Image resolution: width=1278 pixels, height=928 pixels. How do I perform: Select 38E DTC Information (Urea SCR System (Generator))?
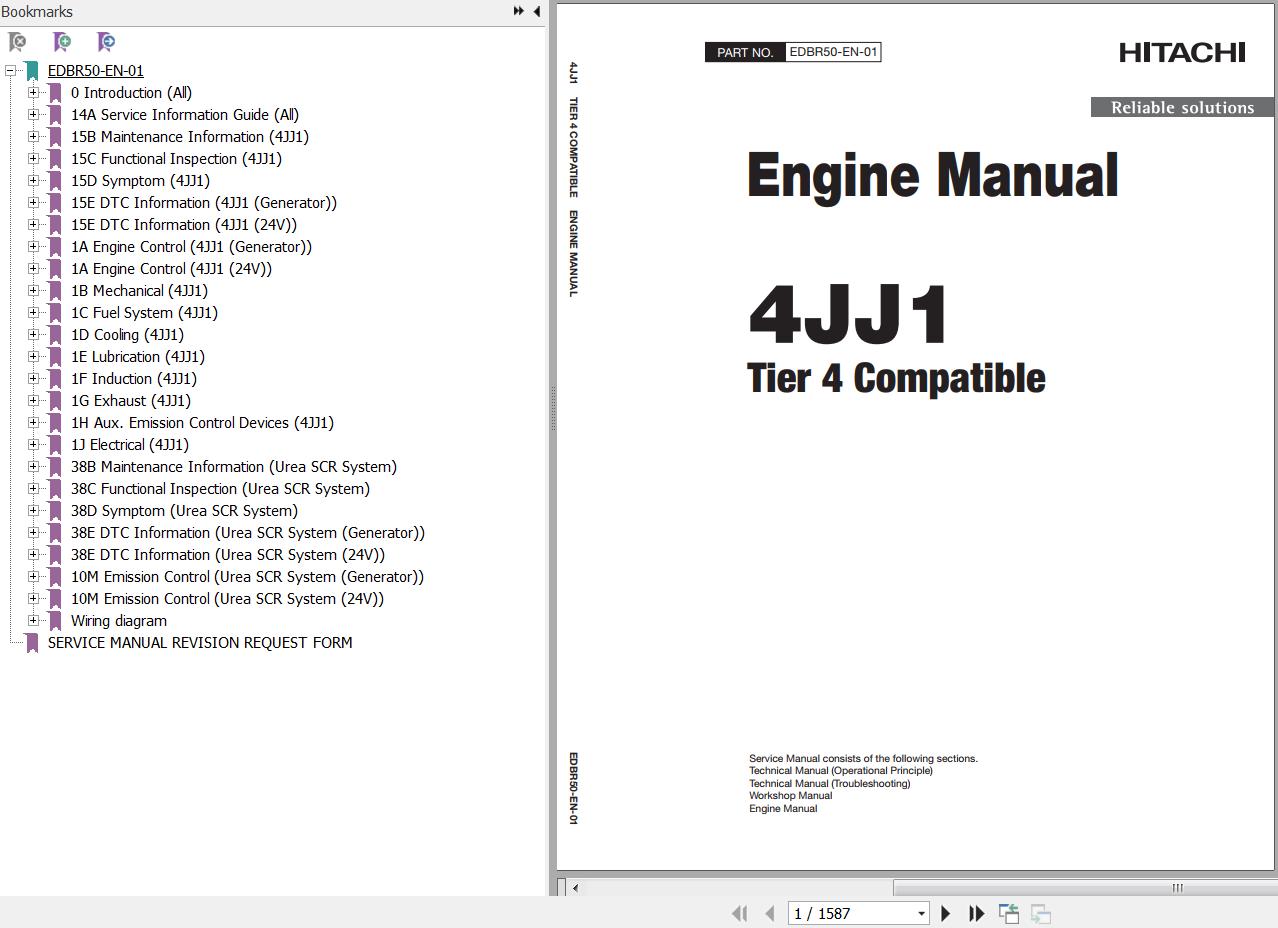tap(248, 533)
